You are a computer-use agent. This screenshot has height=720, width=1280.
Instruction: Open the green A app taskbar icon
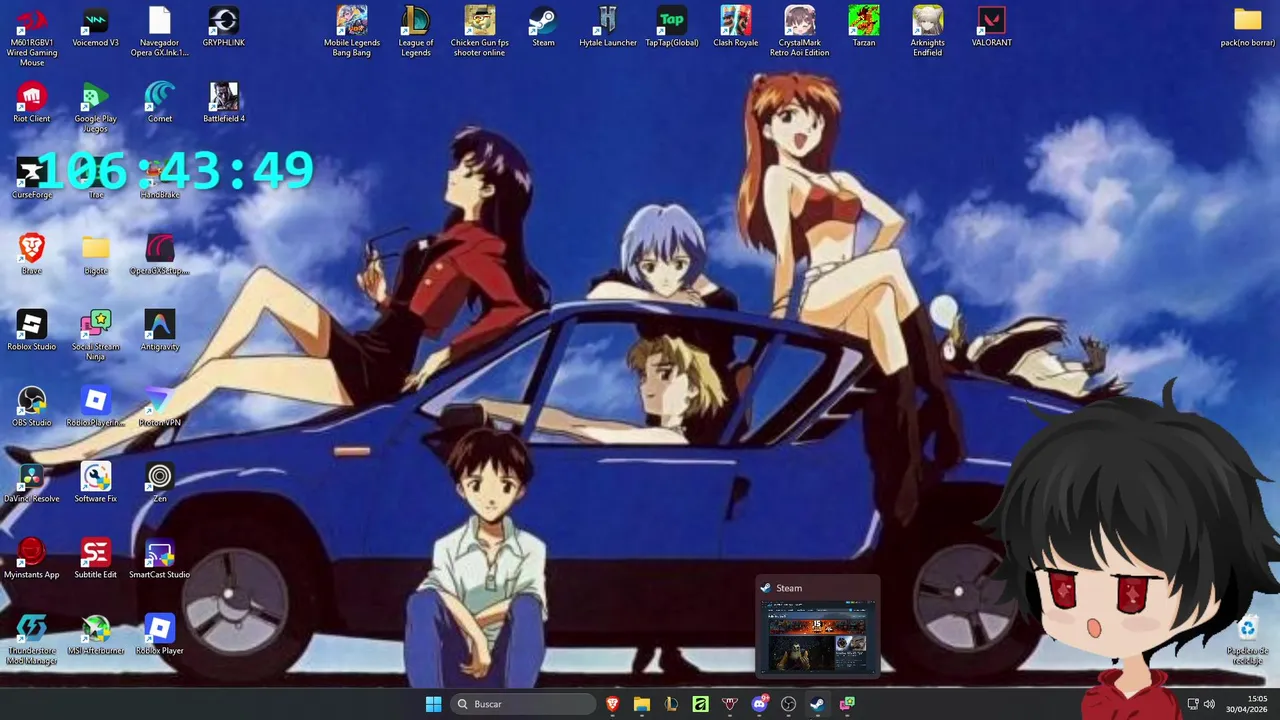[700, 704]
